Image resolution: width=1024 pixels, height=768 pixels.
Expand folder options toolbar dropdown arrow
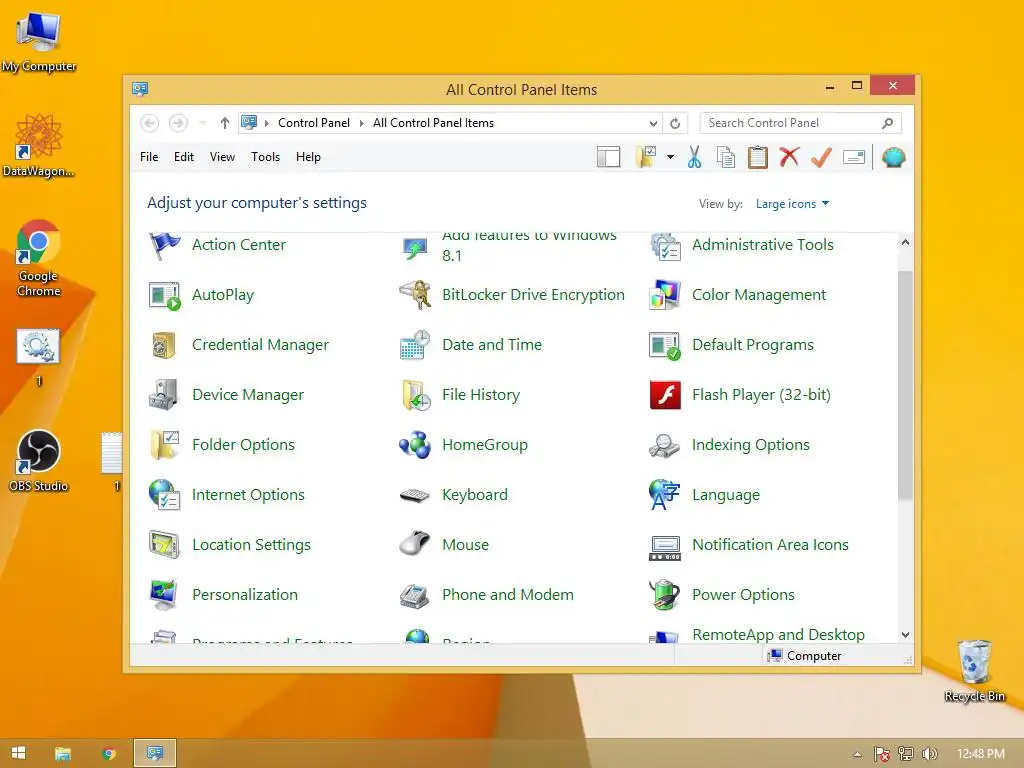point(671,157)
